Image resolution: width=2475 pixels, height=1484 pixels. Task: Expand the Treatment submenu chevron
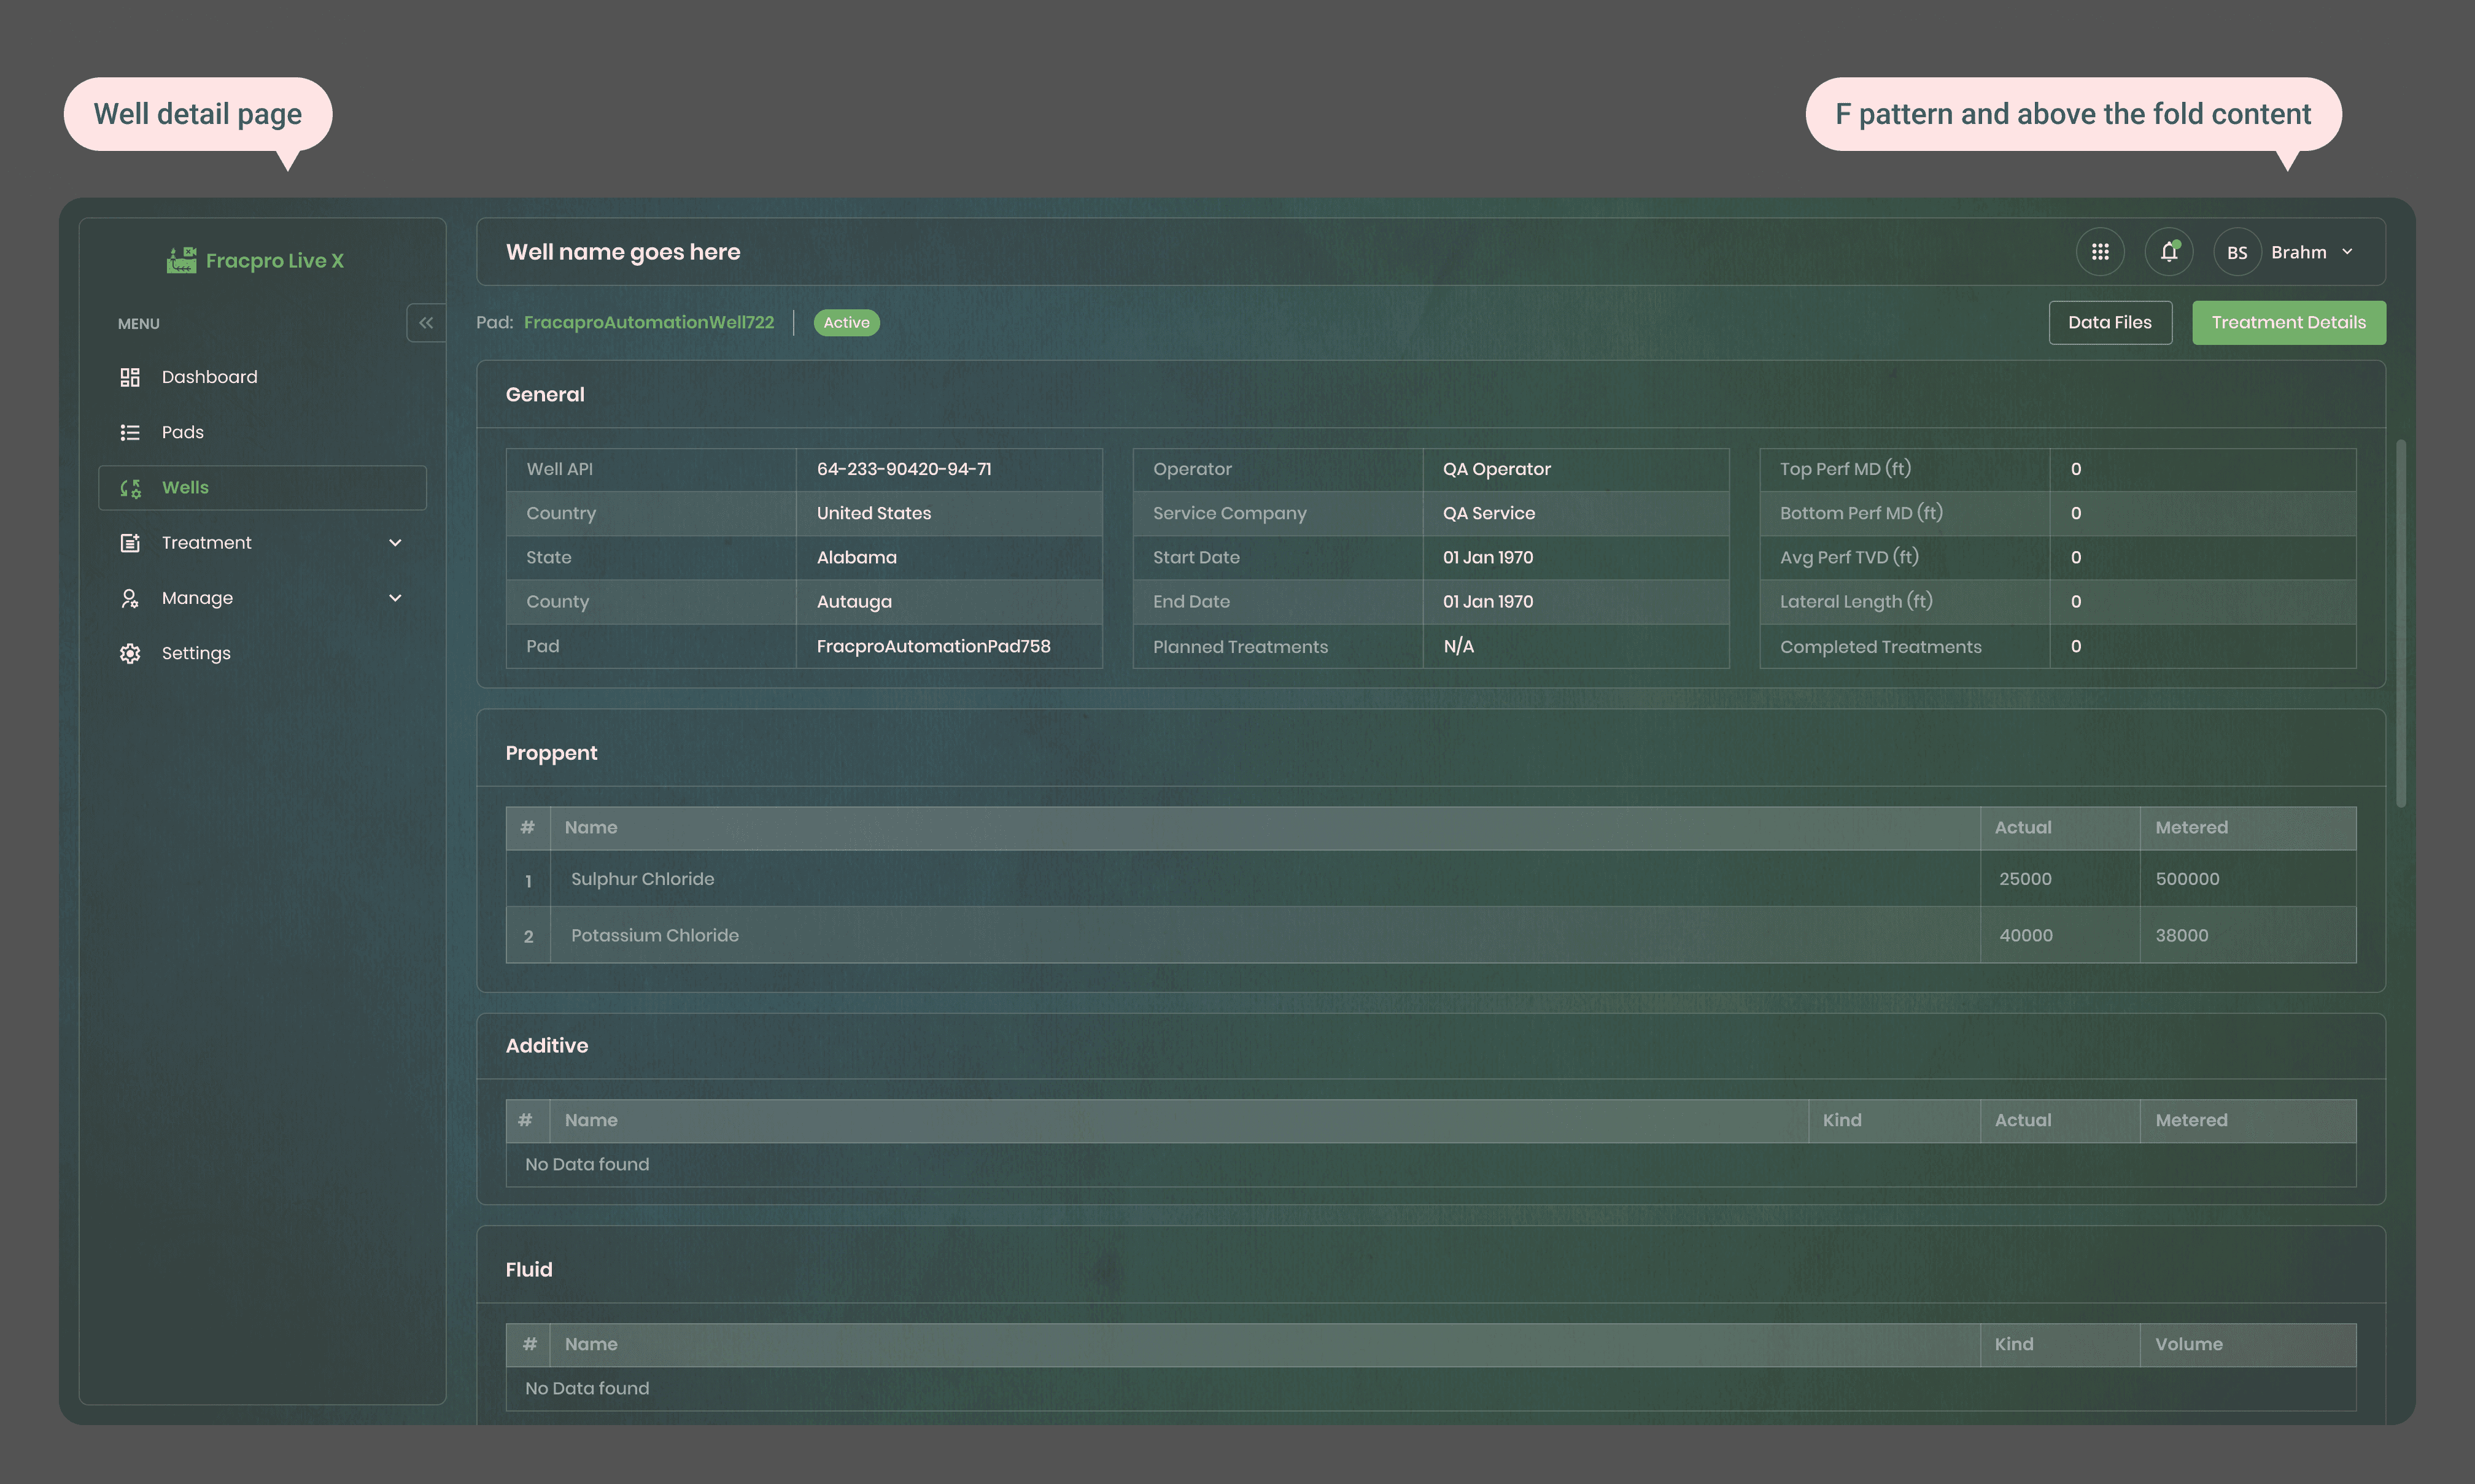point(395,543)
